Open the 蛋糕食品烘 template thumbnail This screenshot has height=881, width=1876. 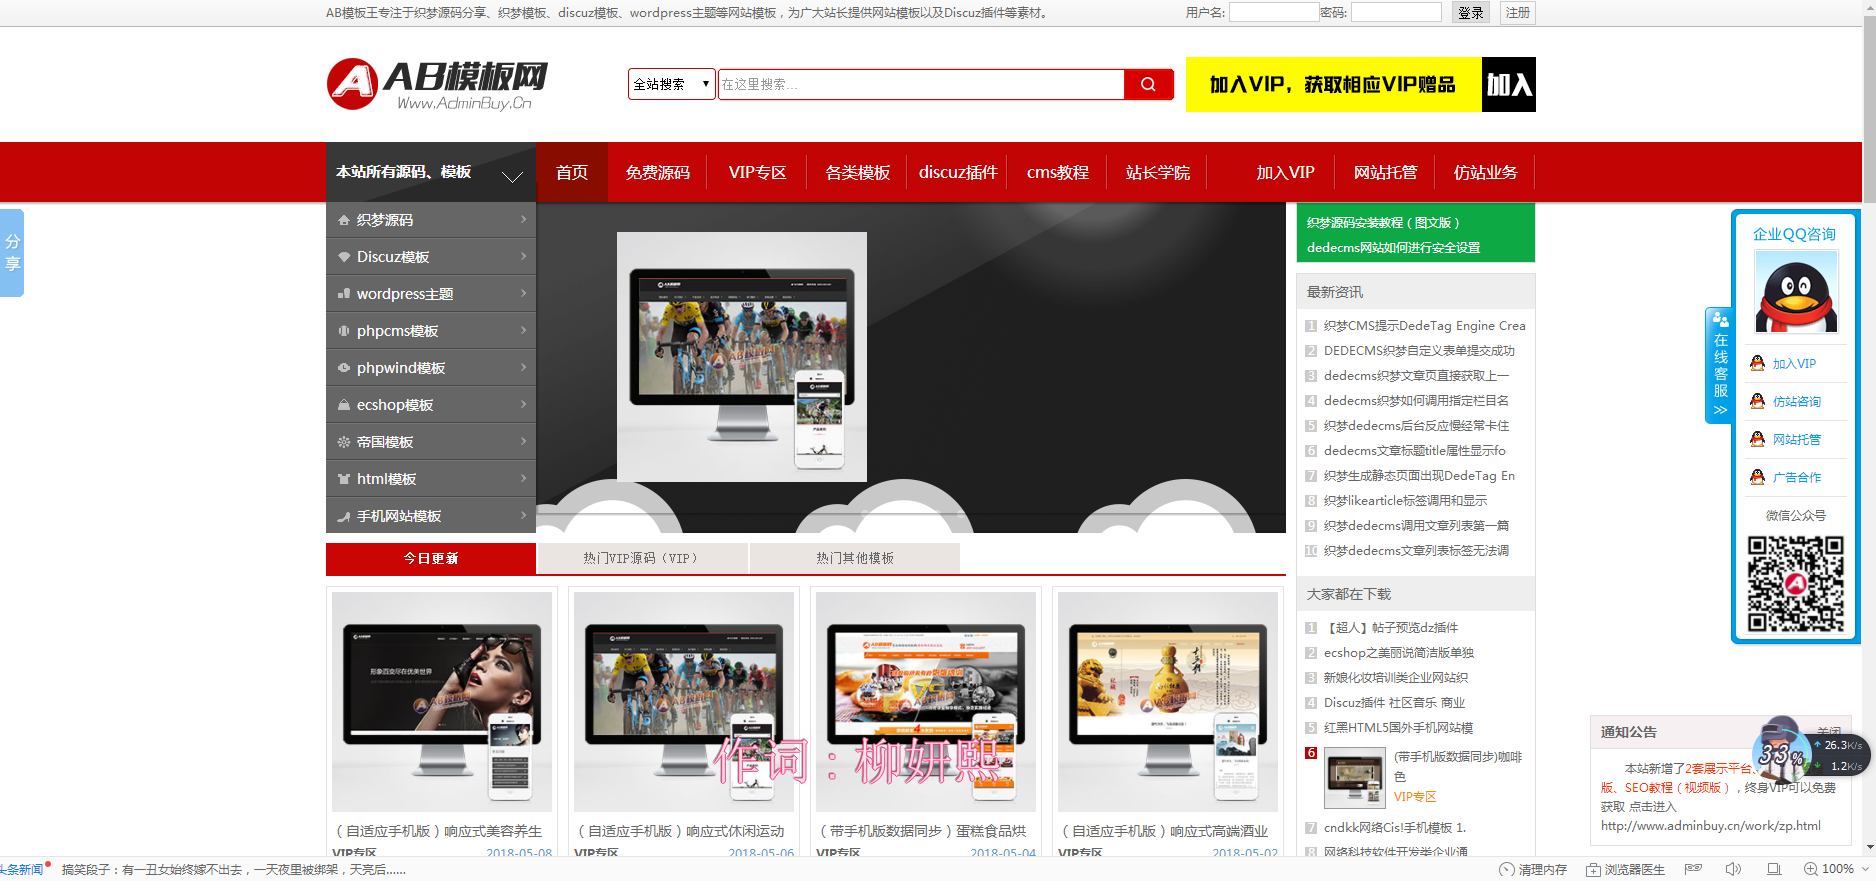coord(926,701)
